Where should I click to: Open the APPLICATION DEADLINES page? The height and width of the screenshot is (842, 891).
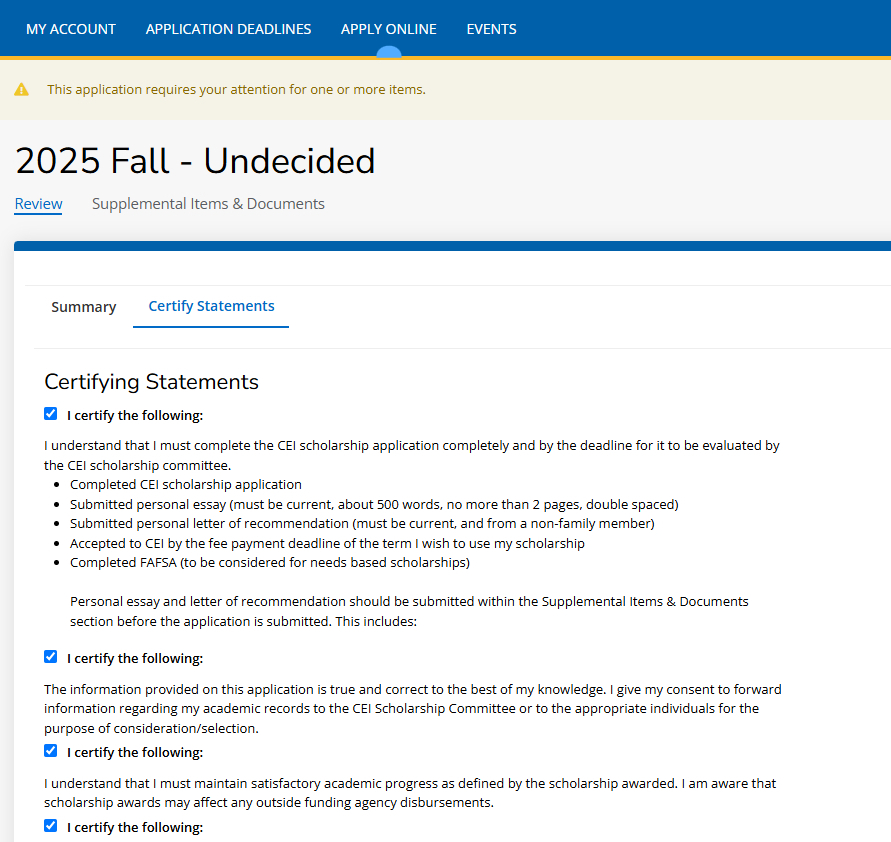(228, 28)
